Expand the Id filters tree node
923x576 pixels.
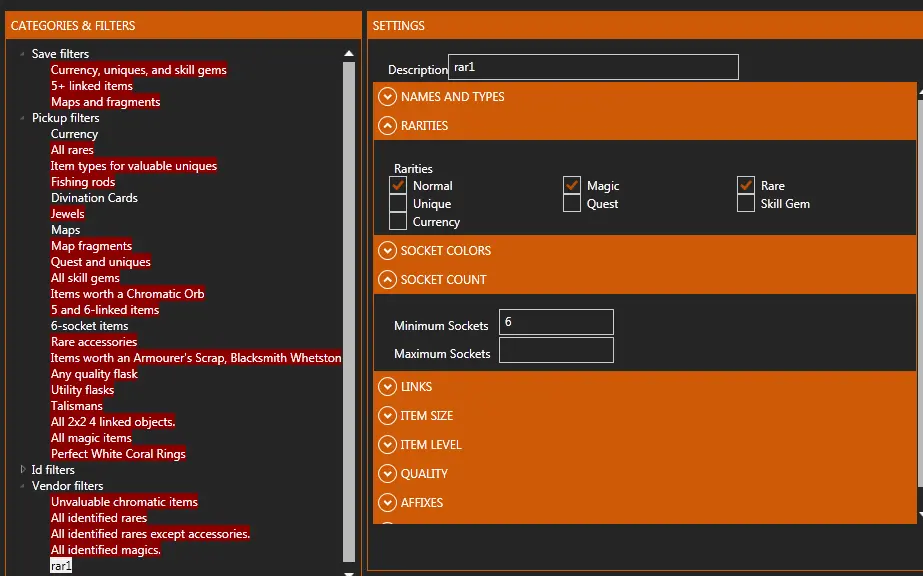(22, 470)
